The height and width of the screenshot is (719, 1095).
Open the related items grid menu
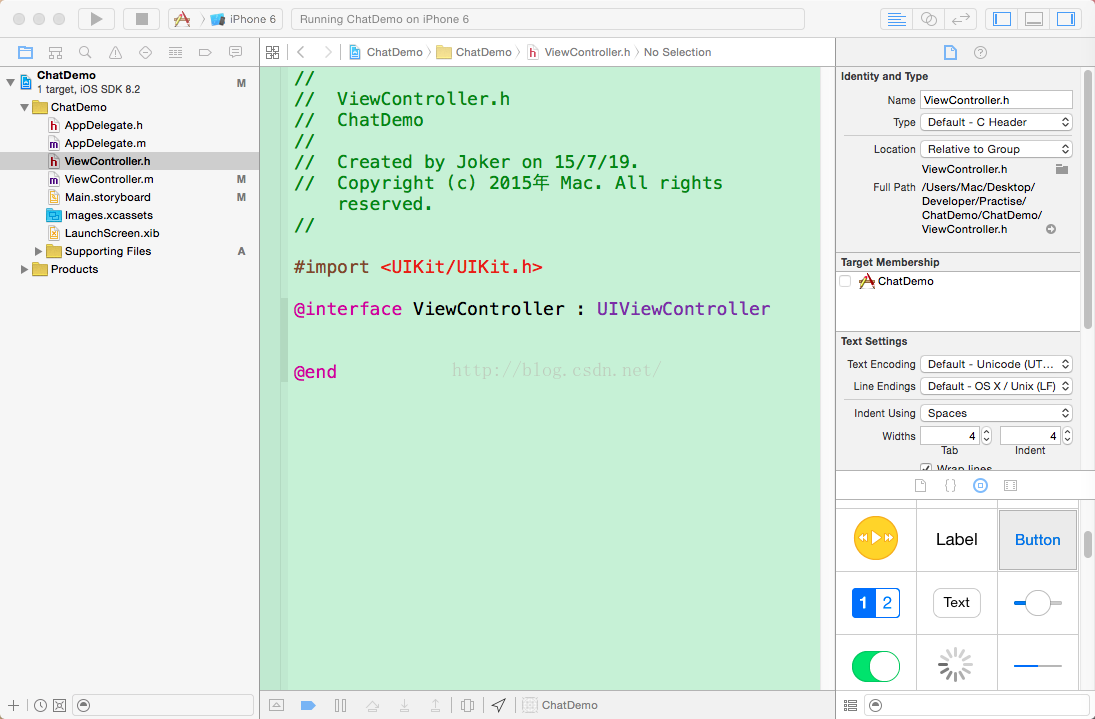(272, 52)
